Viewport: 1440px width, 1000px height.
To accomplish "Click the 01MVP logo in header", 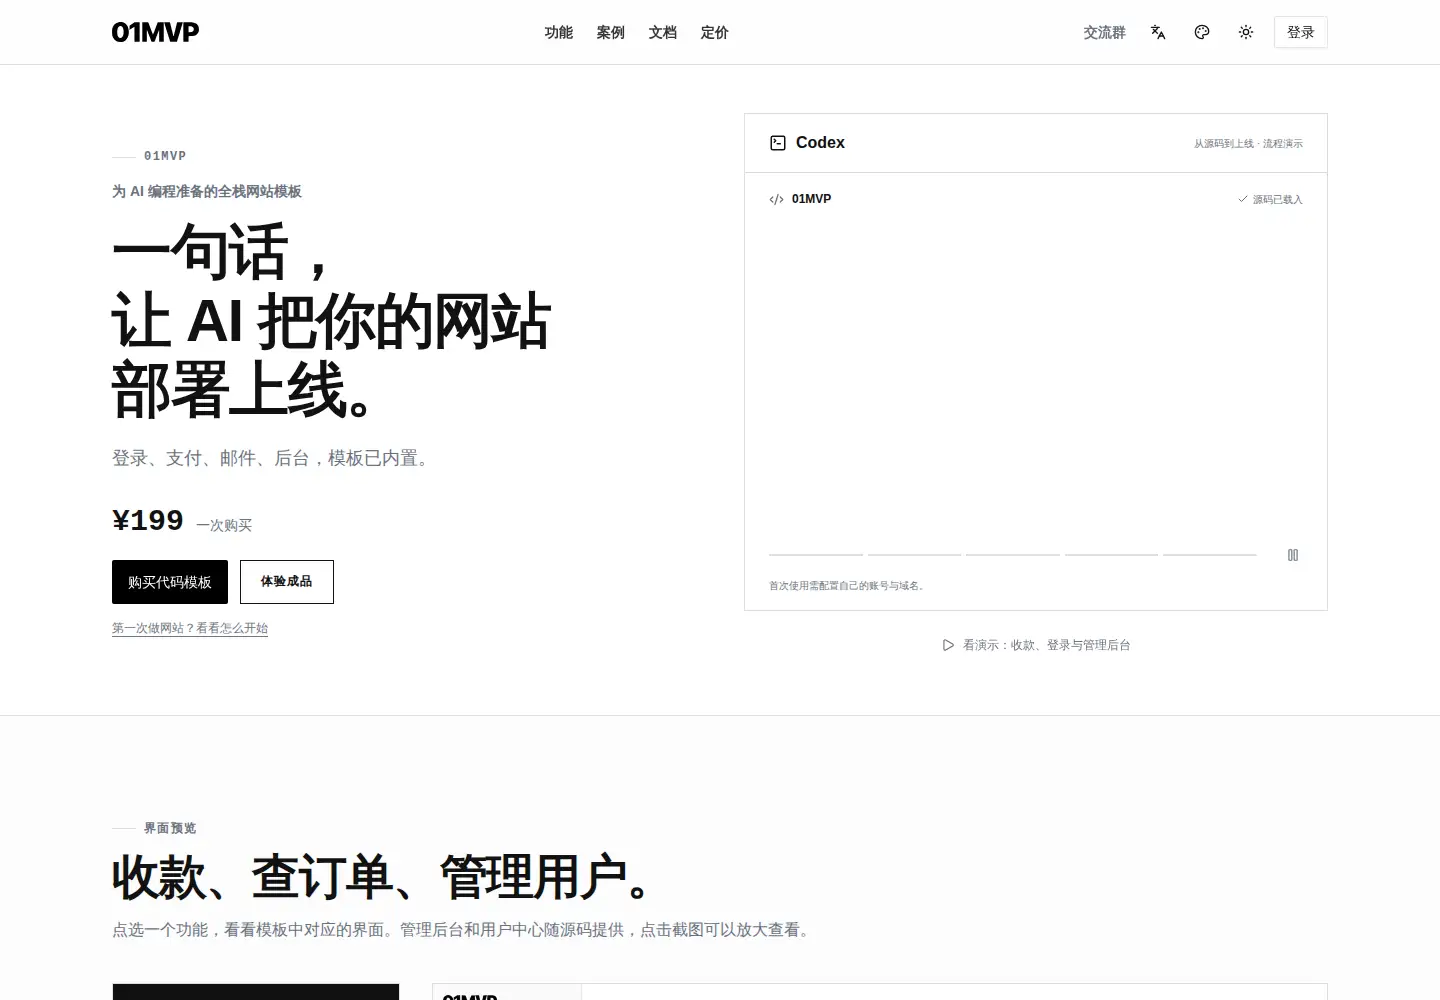I will coord(155,32).
